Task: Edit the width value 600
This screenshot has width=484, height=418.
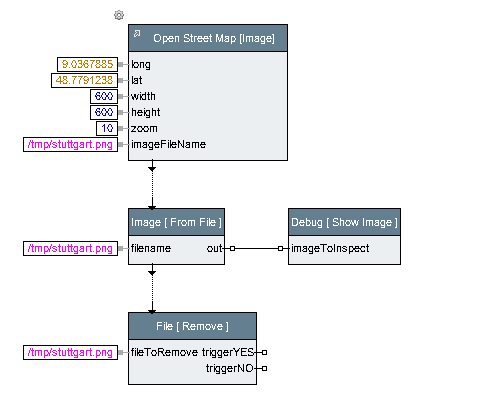Action: [x=104, y=96]
